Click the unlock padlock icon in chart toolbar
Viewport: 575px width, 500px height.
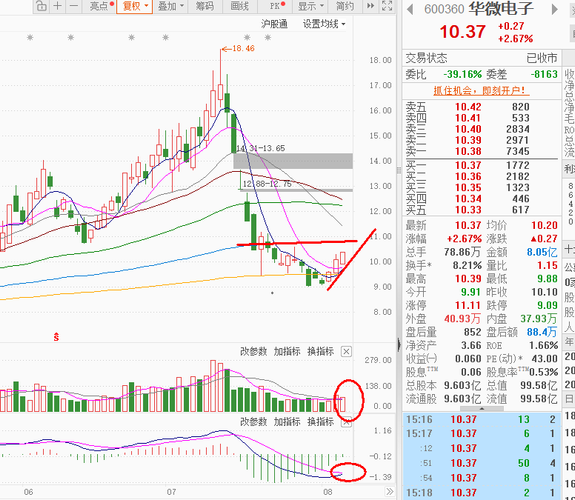(x=41, y=6)
